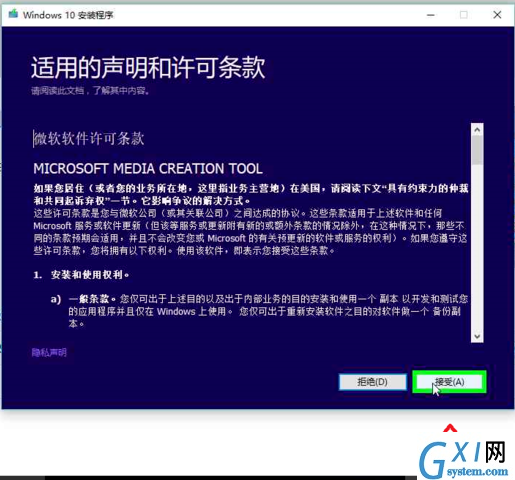Click the MICROSOFT MEDIA CREATION TOOL text
Viewport: 515px width, 480px height.
[x=148, y=169]
